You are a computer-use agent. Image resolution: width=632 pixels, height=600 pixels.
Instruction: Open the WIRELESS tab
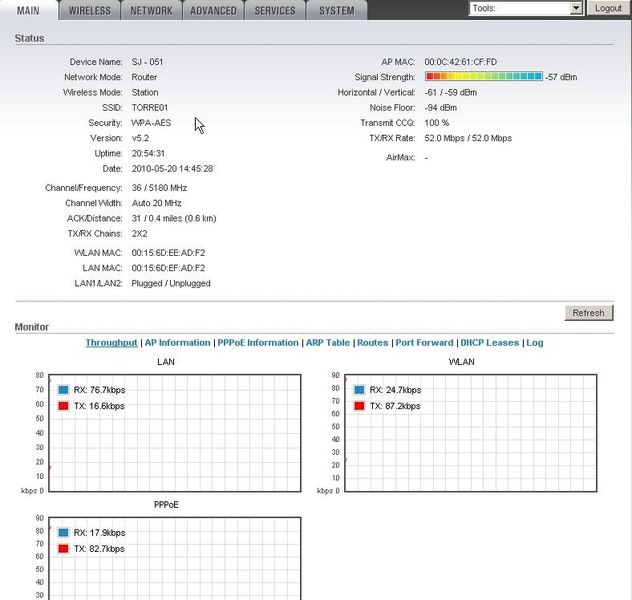pyautogui.click(x=89, y=10)
